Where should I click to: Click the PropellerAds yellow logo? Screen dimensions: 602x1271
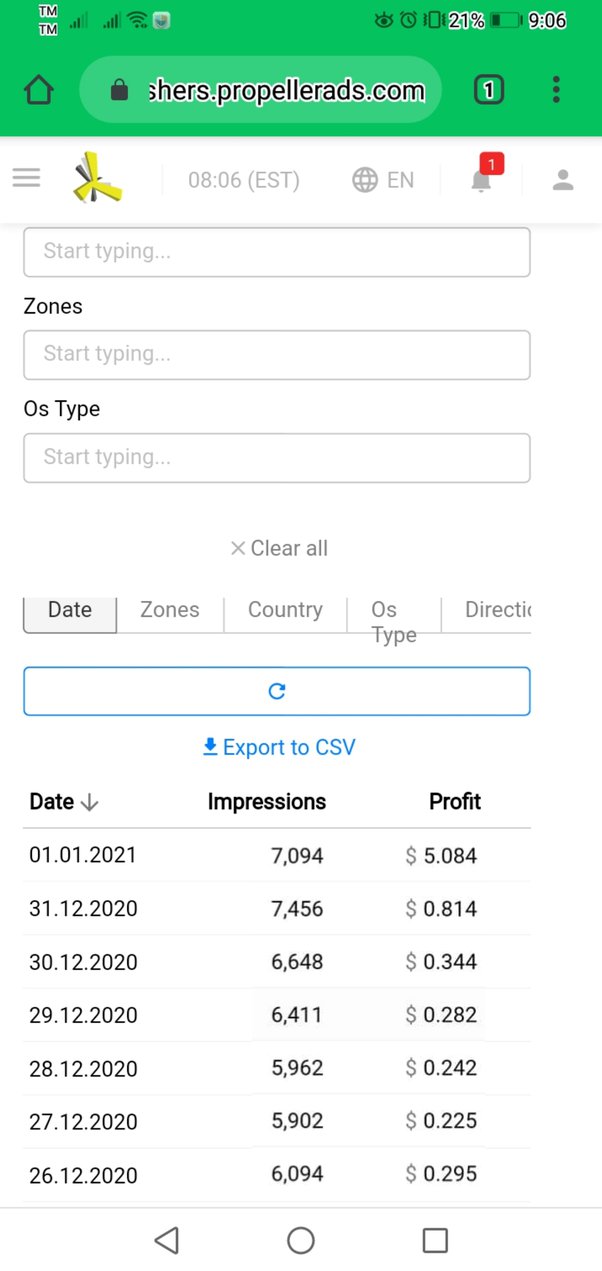(x=98, y=179)
